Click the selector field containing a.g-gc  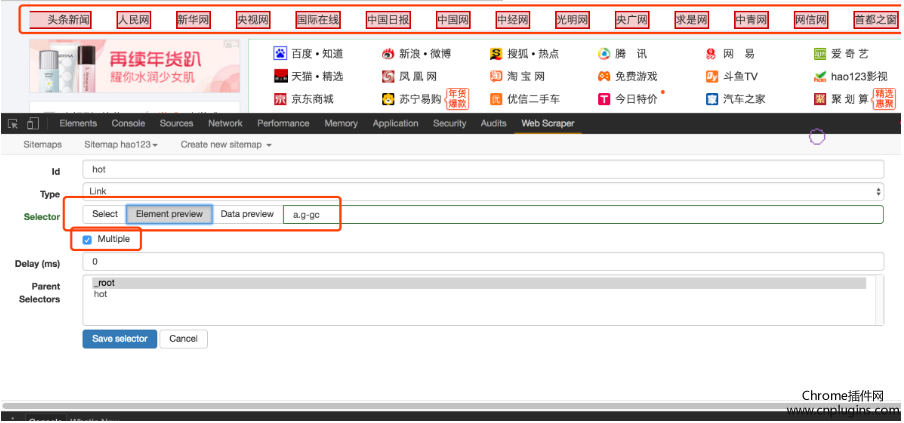(x=583, y=214)
